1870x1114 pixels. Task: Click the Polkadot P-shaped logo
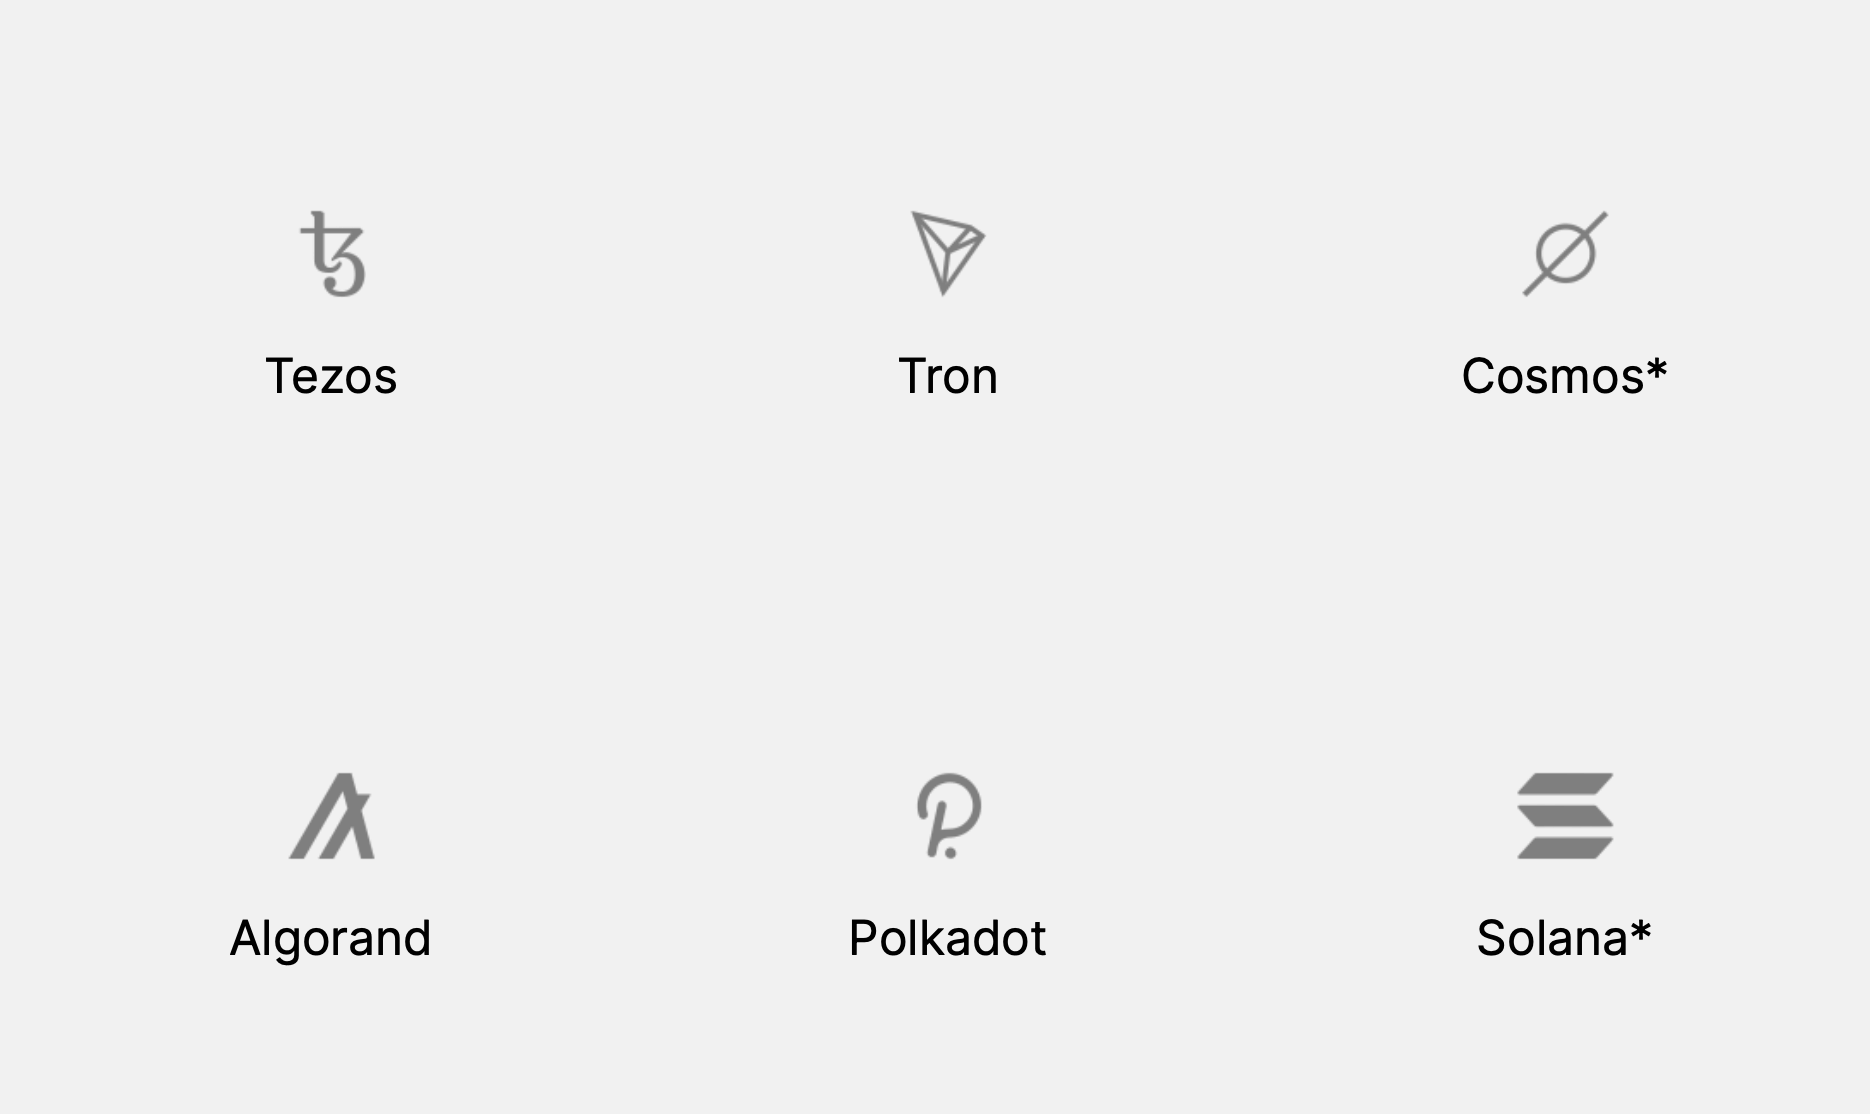(x=948, y=816)
